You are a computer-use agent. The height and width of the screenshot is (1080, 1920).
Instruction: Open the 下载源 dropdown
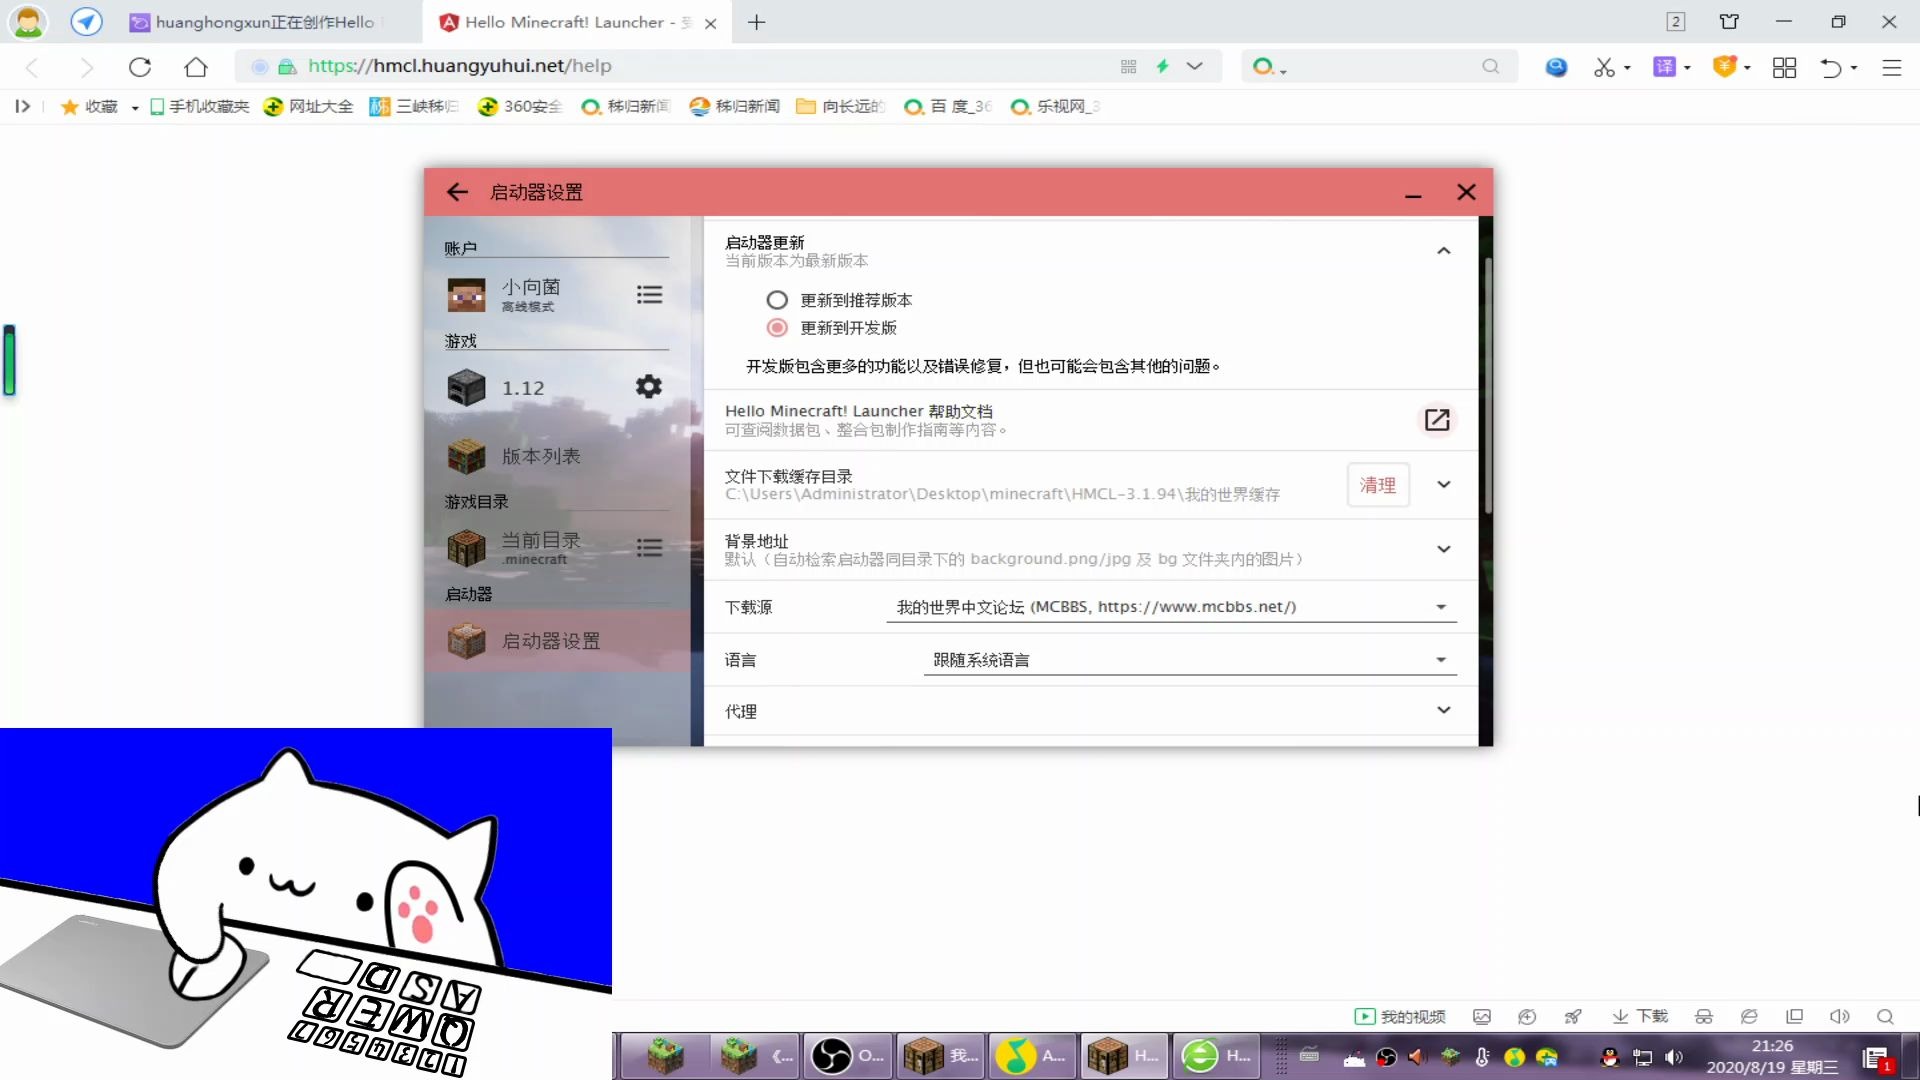pyautogui.click(x=1171, y=607)
